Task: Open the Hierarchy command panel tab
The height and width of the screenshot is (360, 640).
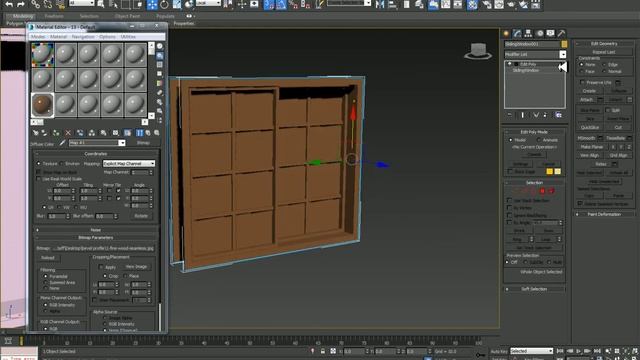Action: (x=528, y=33)
